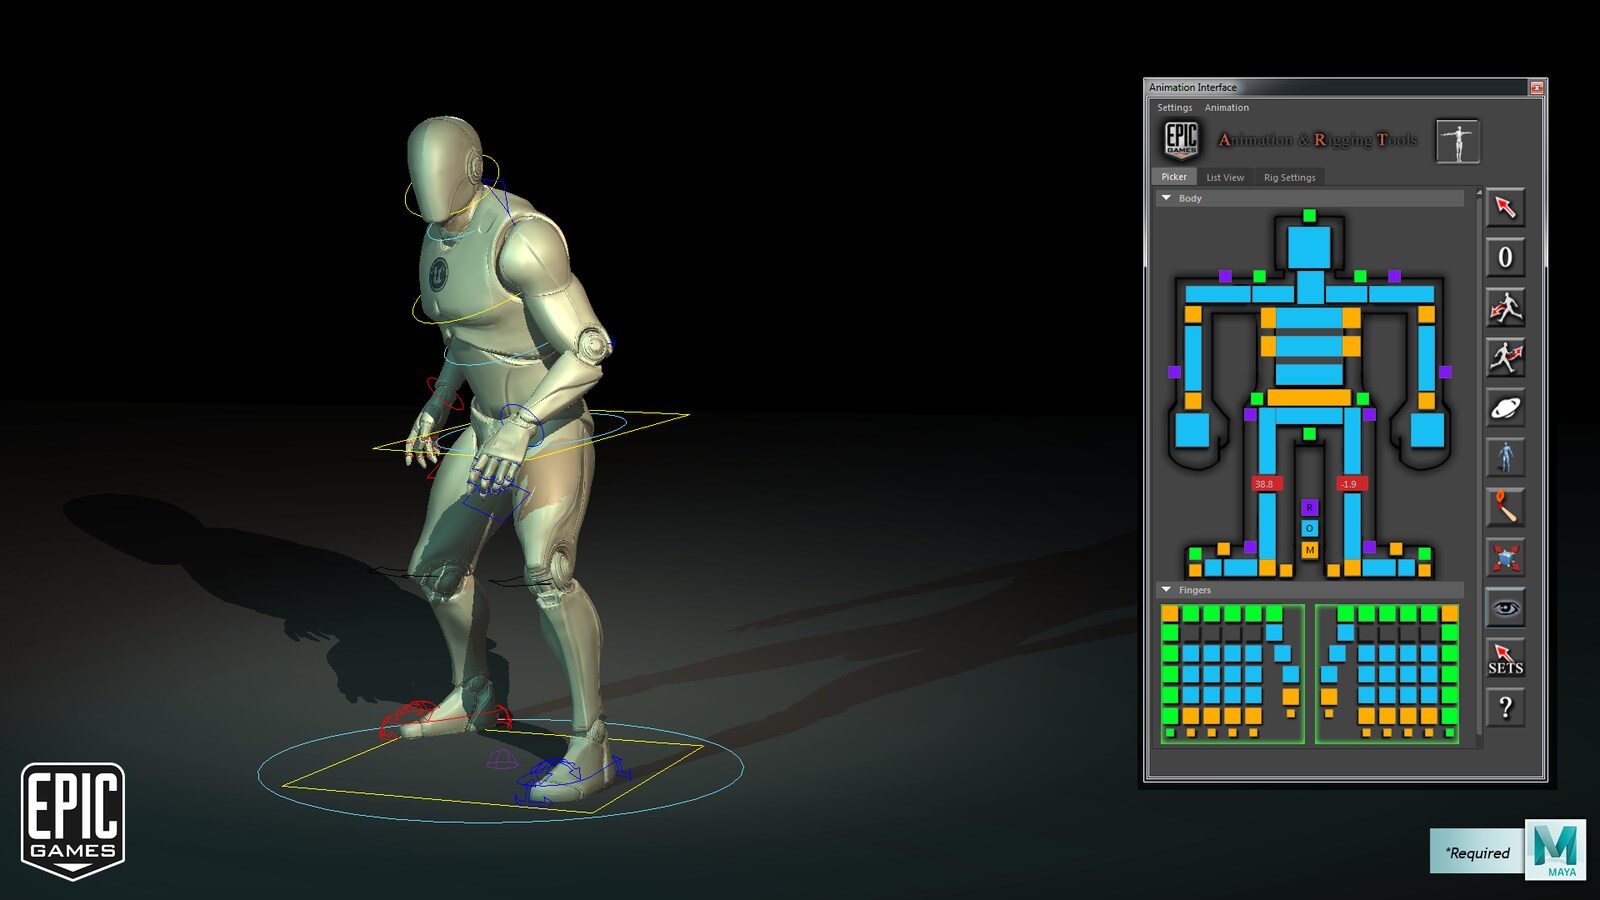
Task: Open the SETS selection sets icon
Action: coord(1505,659)
